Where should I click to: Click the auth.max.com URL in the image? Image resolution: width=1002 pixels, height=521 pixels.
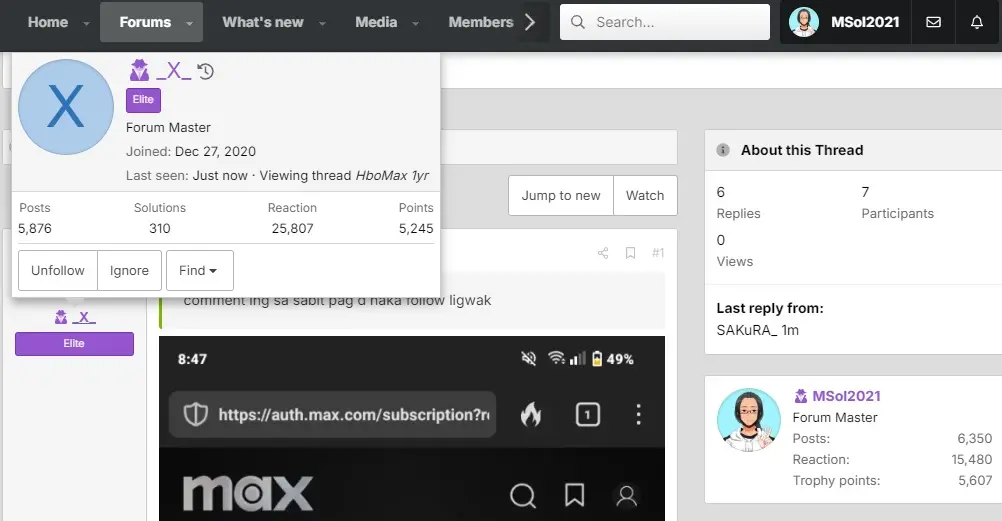pyautogui.click(x=354, y=415)
